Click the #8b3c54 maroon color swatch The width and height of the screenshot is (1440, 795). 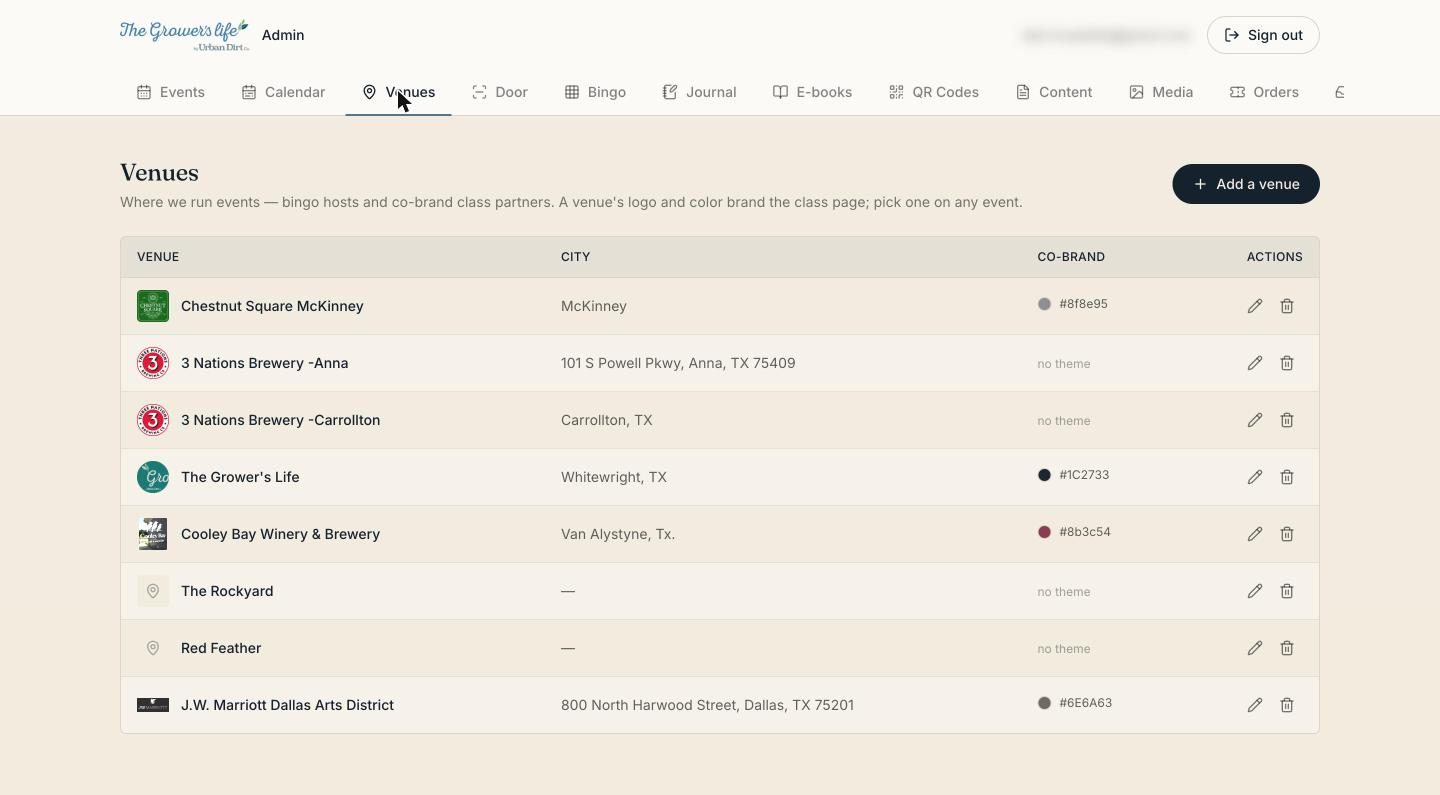coord(1044,532)
